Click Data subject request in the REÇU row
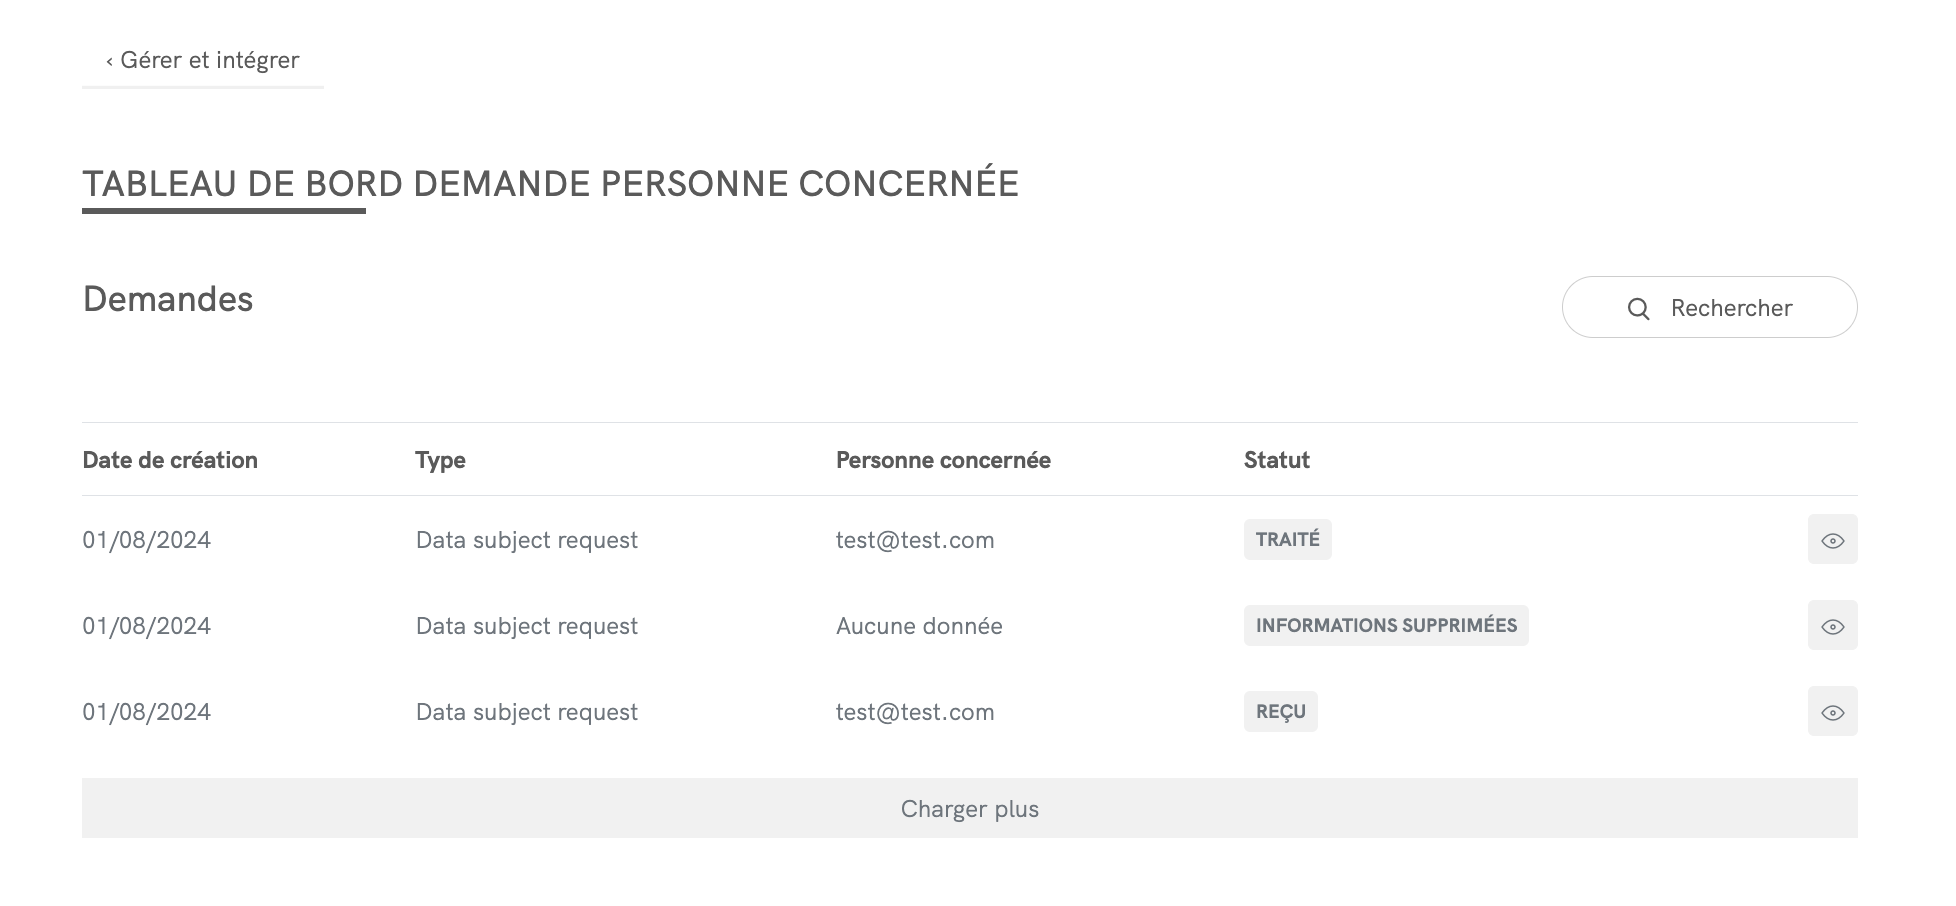The image size is (1956, 906). click(526, 712)
